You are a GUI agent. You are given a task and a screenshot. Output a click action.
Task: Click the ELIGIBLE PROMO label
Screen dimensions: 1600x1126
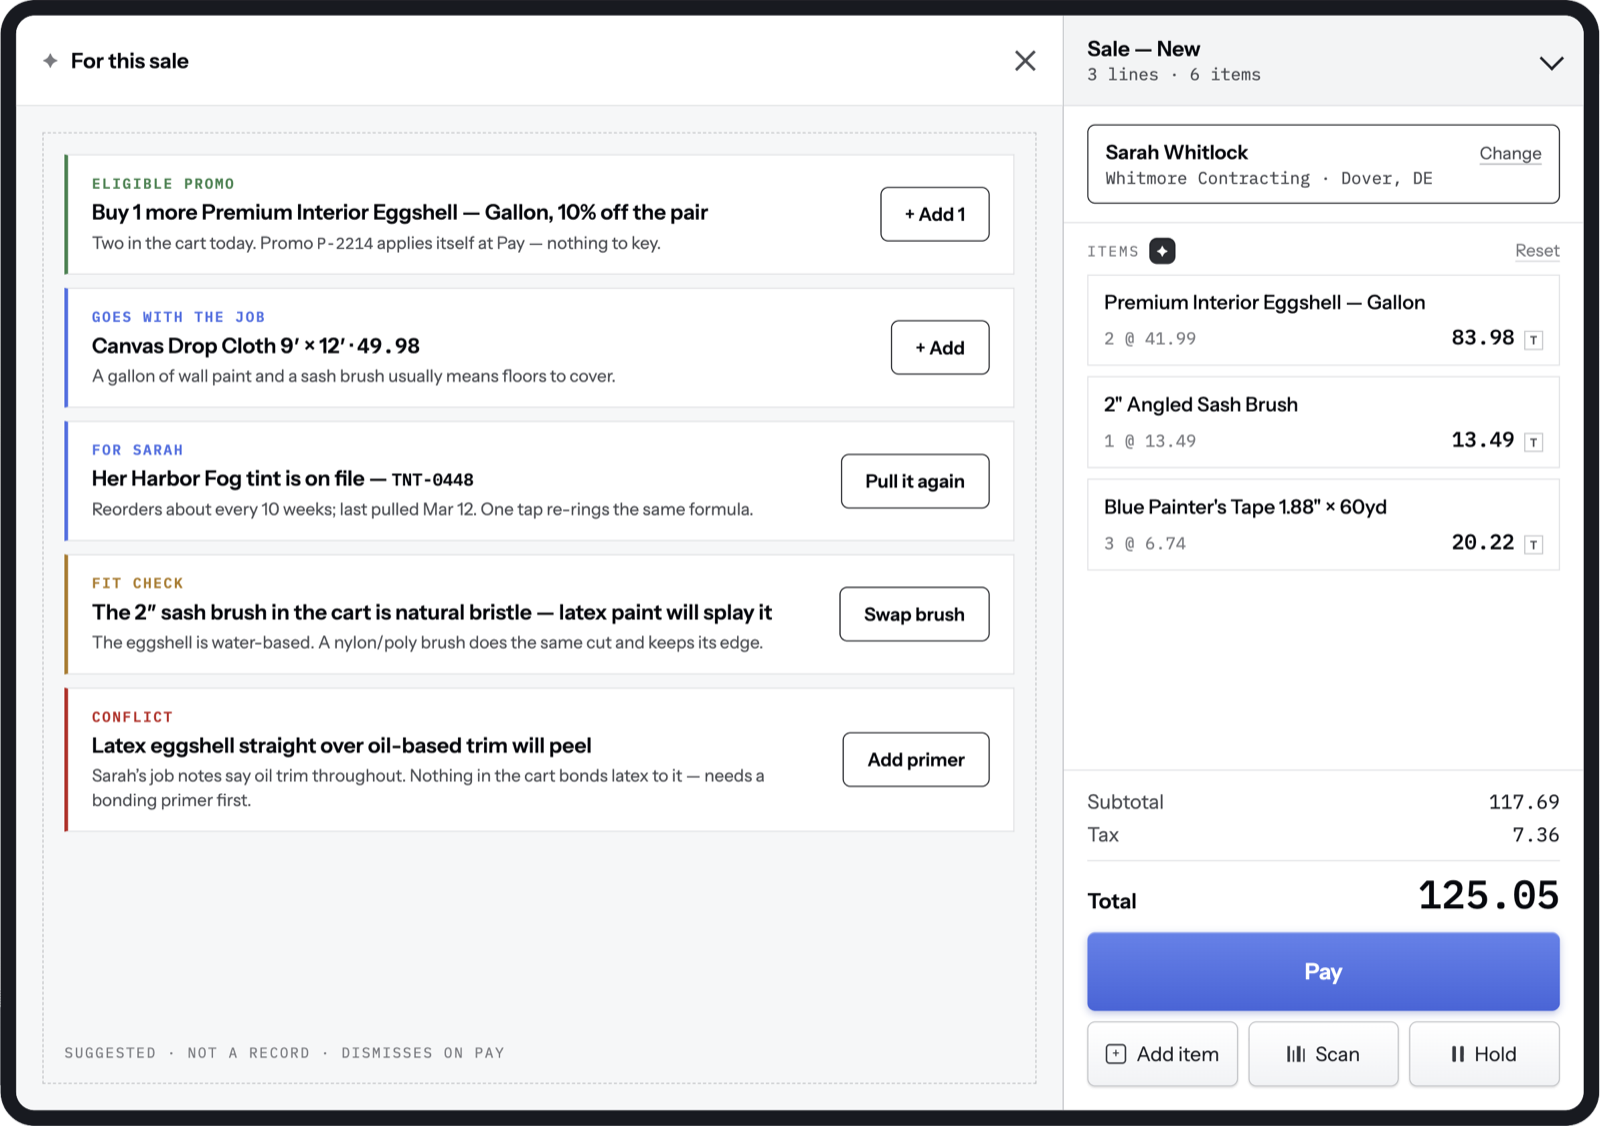[x=163, y=184]
